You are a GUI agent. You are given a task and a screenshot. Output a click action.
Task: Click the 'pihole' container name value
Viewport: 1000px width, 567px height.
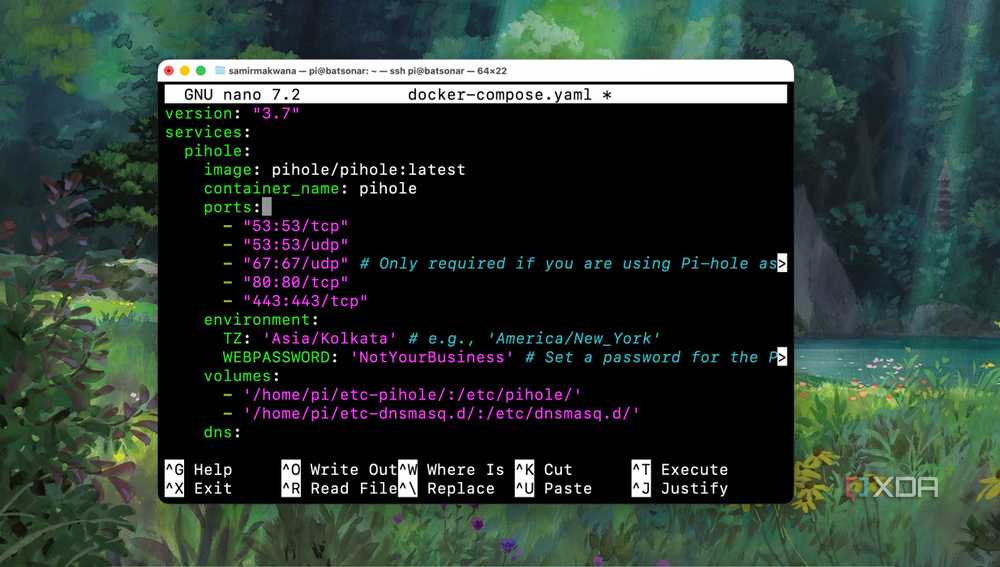[x=388, y=188]
